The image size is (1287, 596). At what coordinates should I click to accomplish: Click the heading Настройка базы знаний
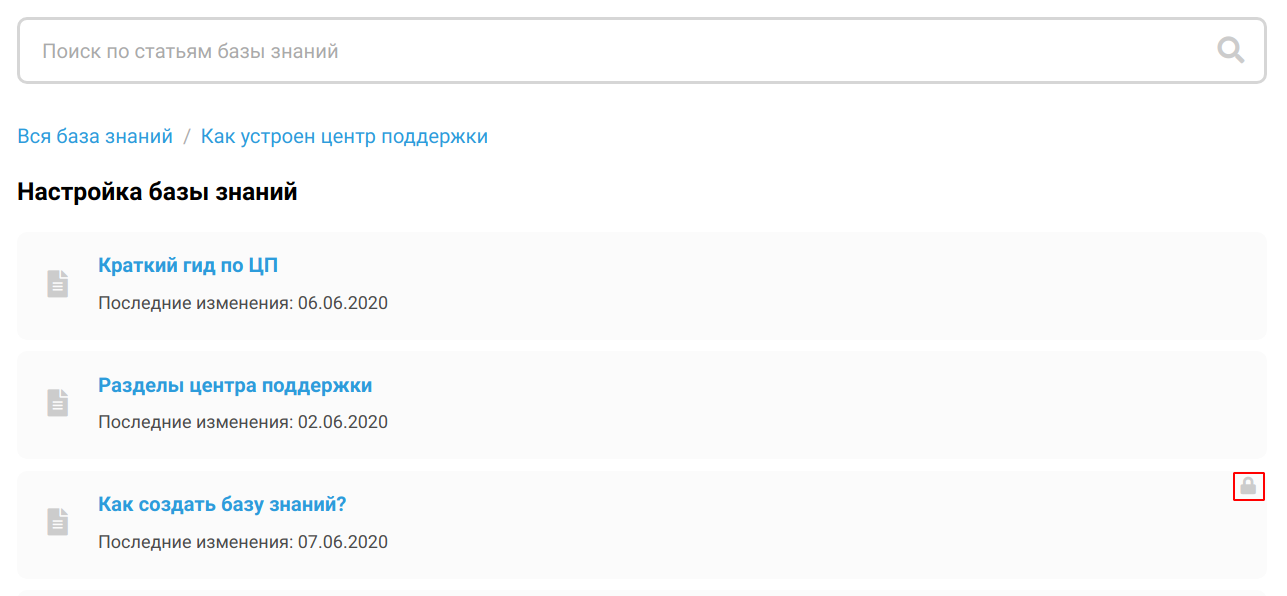coord(158,191)
